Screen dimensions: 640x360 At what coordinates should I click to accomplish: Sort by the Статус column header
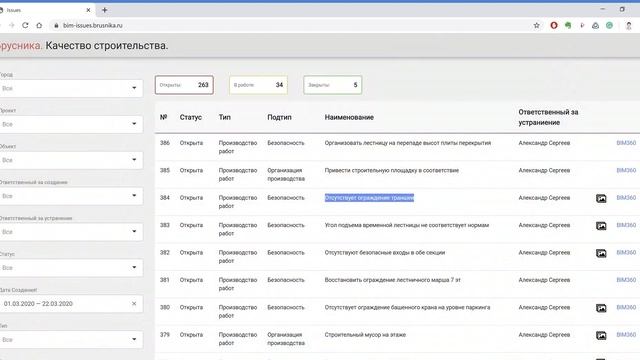[191, 117]
